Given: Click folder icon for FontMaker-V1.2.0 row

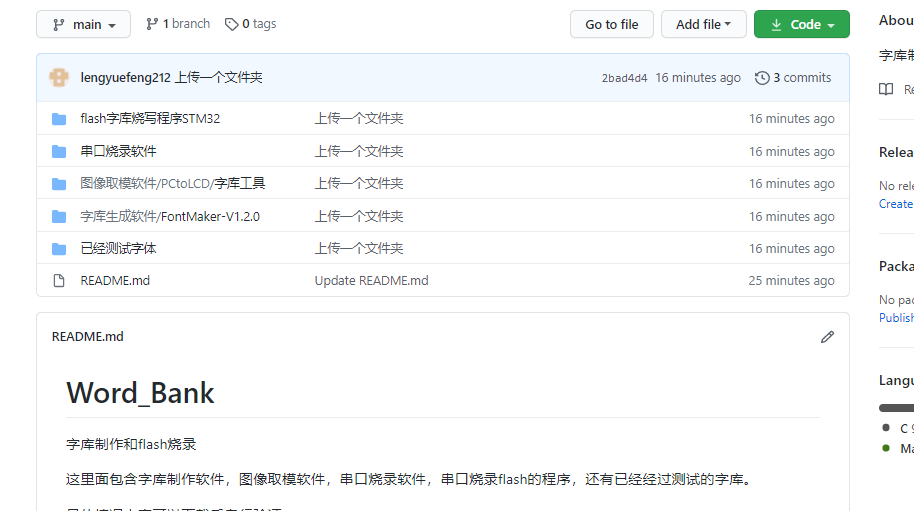Looking at the screenshot, I should [x=59, y=217].
